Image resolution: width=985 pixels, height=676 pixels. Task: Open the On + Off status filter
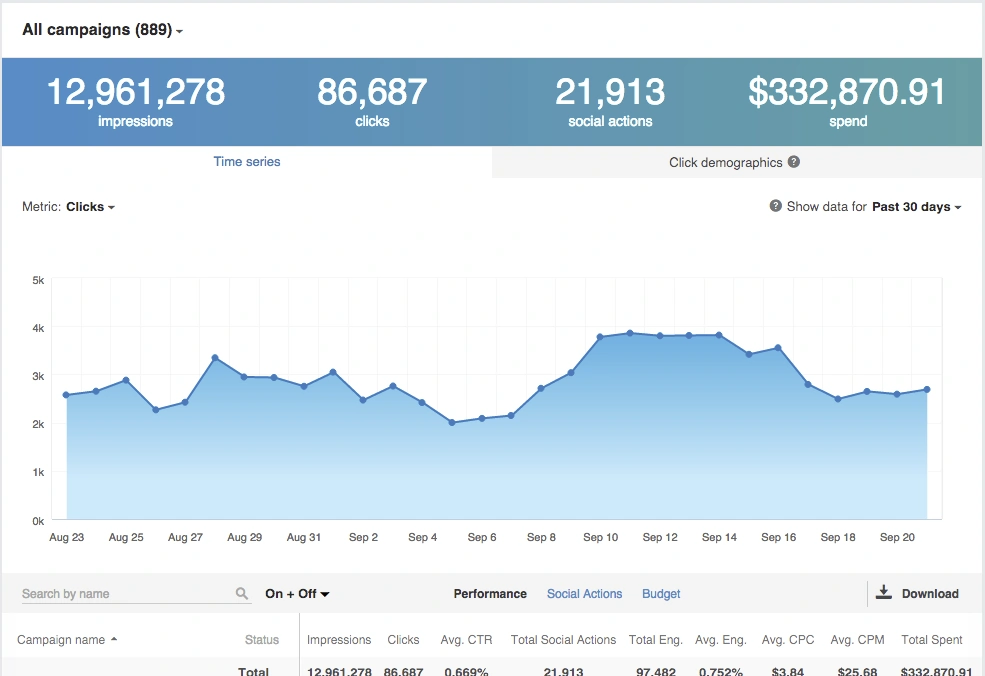[297, 593]
